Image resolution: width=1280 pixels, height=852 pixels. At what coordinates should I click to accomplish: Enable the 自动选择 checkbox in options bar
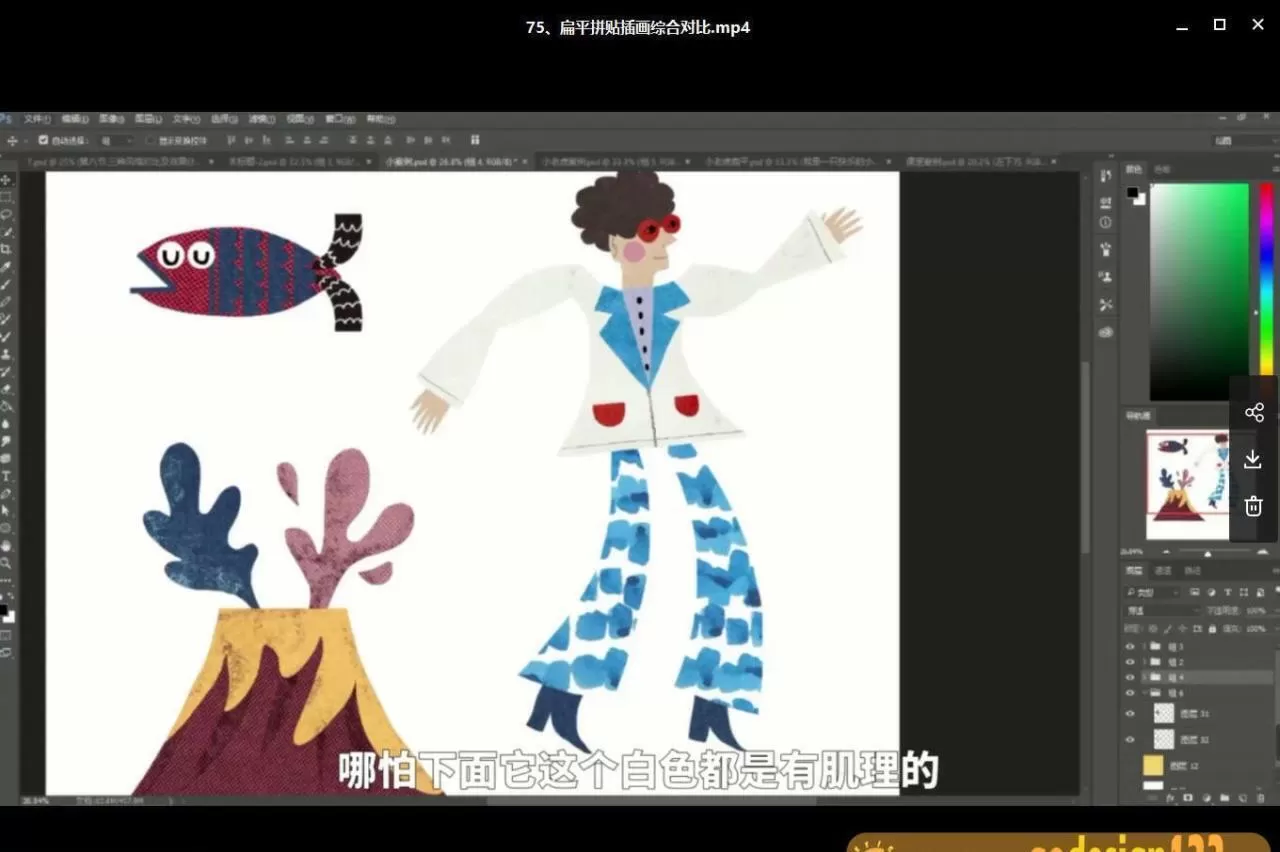tap(42, 140)
